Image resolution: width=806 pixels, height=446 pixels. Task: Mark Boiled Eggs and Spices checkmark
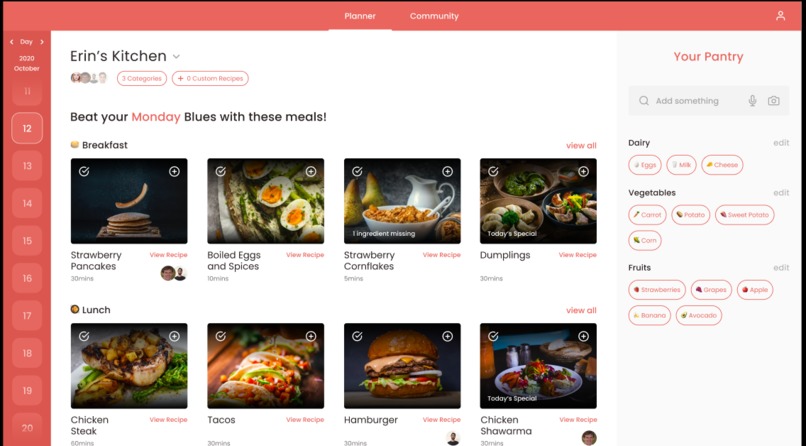(x=221, y=172)
